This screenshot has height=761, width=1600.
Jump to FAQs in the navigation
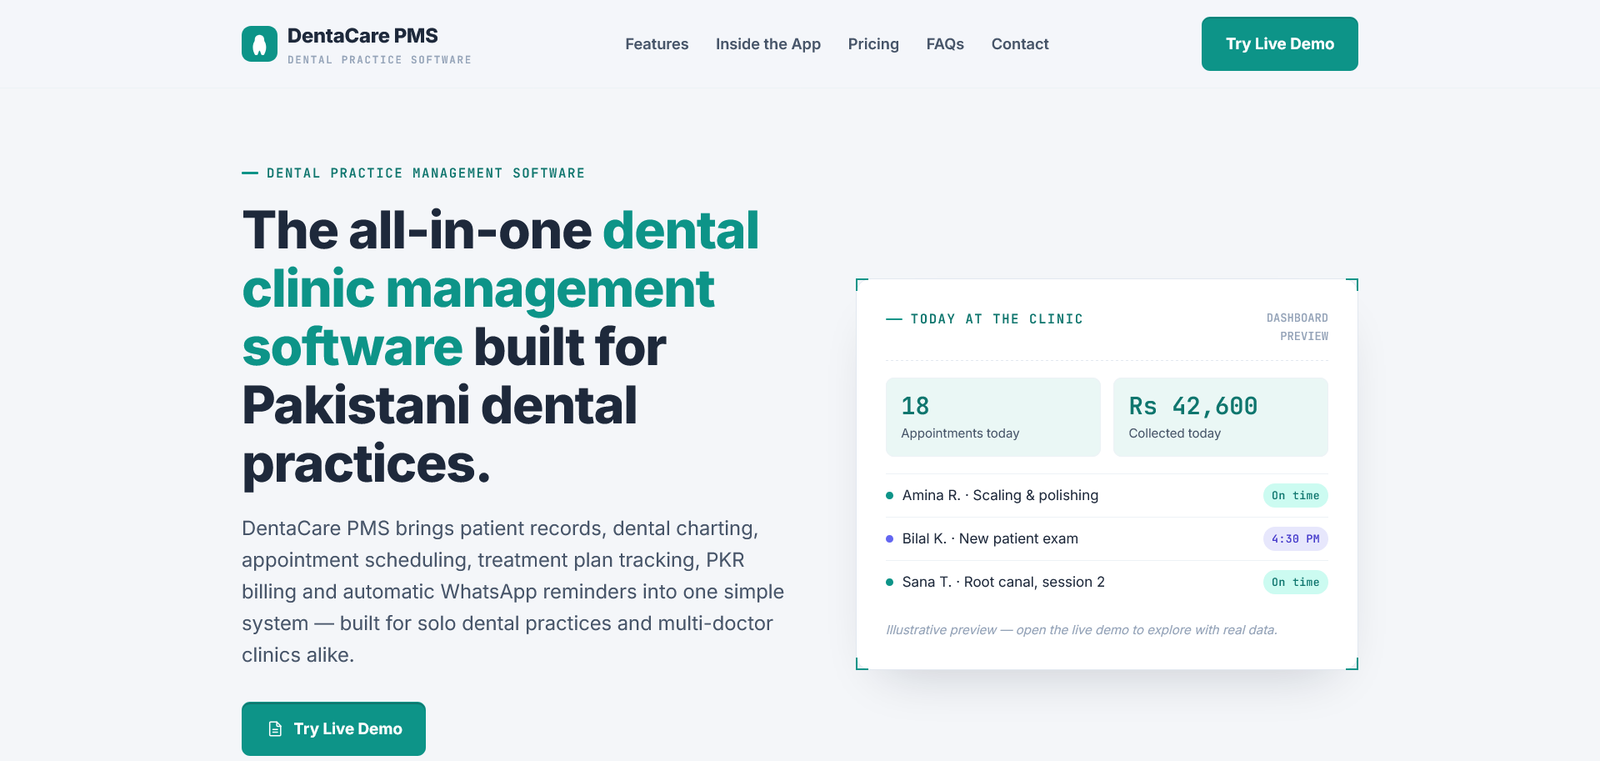(945, 44)
